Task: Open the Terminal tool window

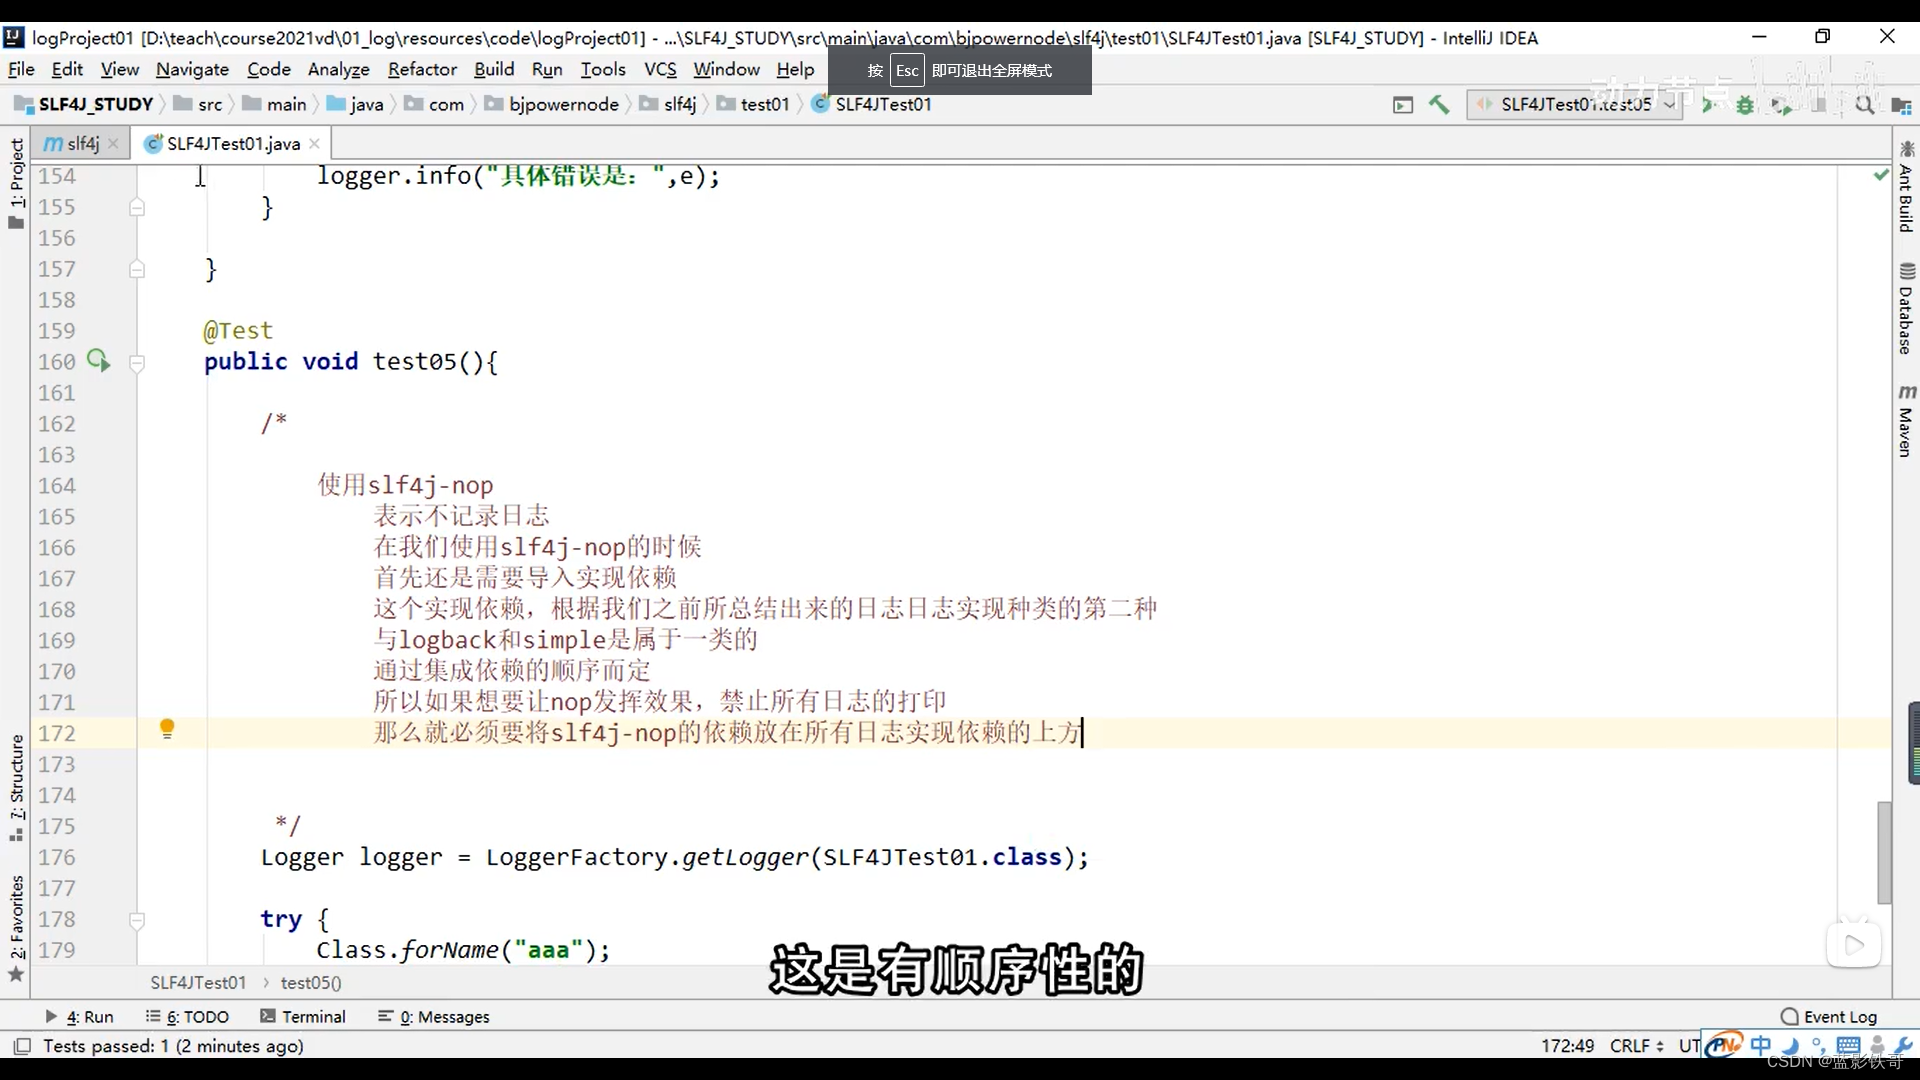Action: 303,1016
